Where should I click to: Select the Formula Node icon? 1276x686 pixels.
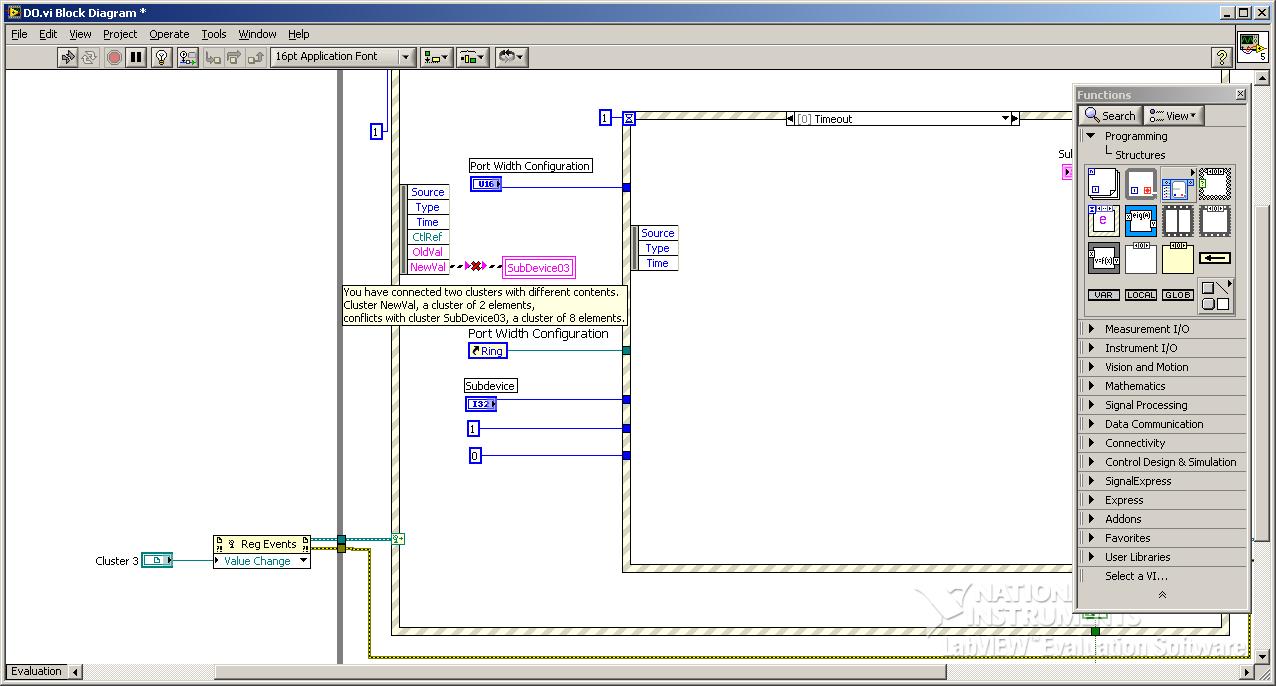(x=1103, y=259)
